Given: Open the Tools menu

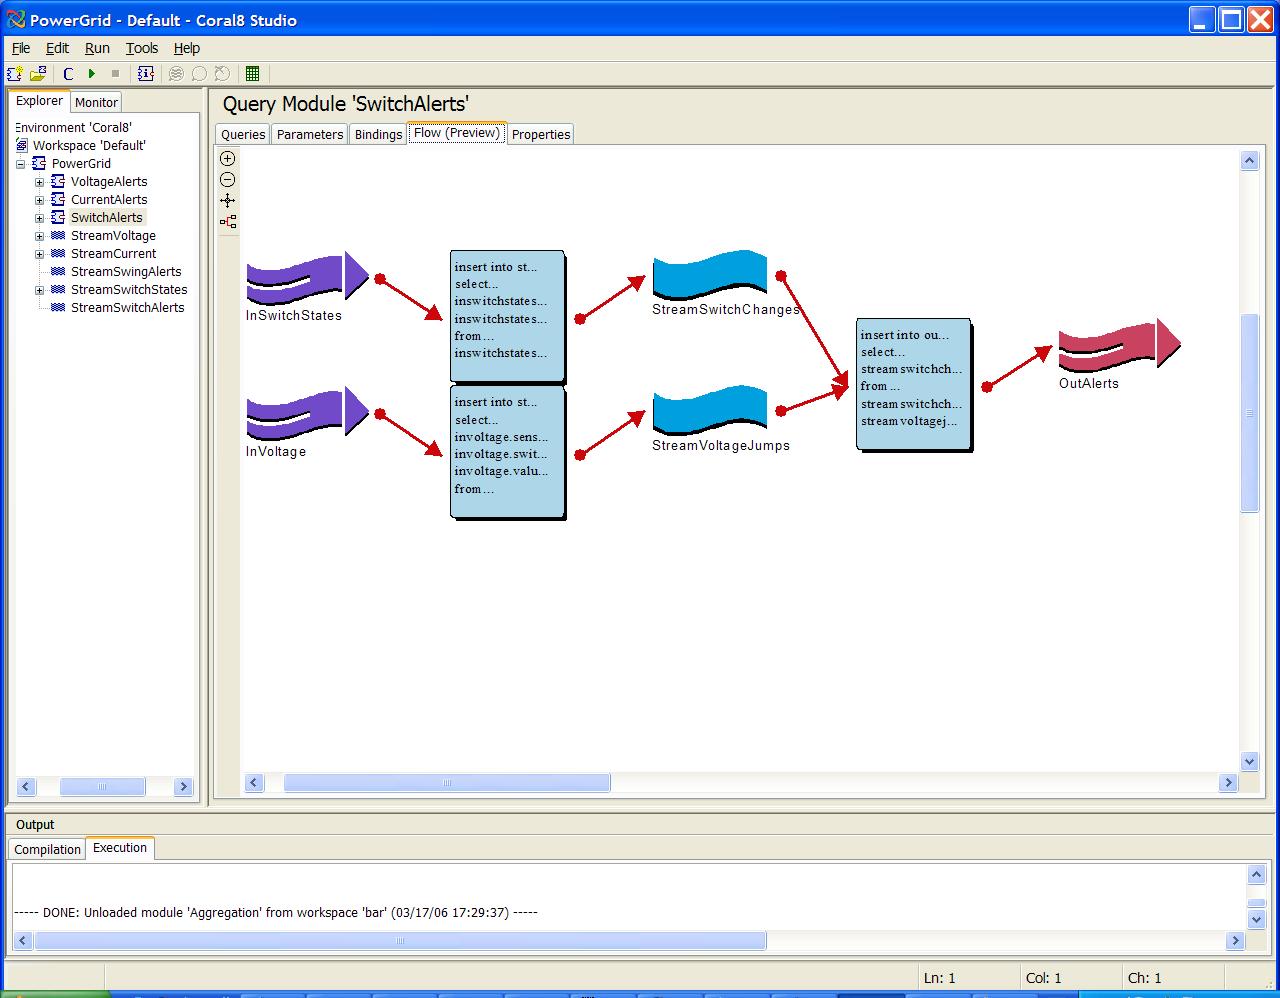Looking at the screenshot, I should 141,48.
